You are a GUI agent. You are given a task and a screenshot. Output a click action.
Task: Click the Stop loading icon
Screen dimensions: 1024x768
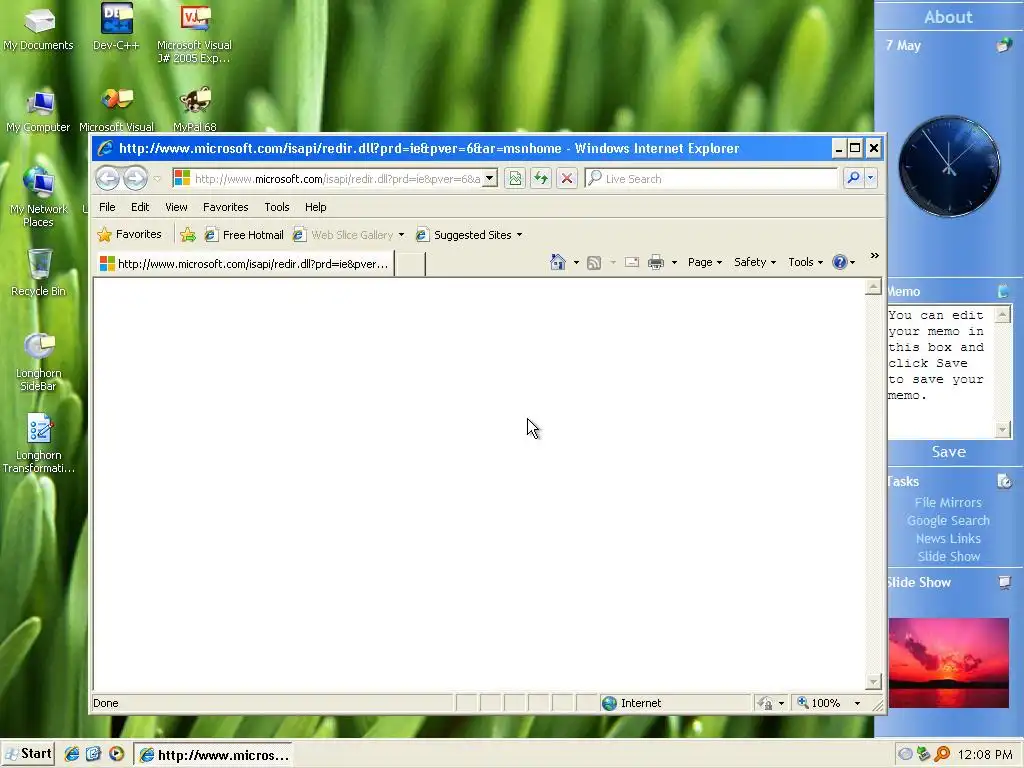[x=567, y=178]
